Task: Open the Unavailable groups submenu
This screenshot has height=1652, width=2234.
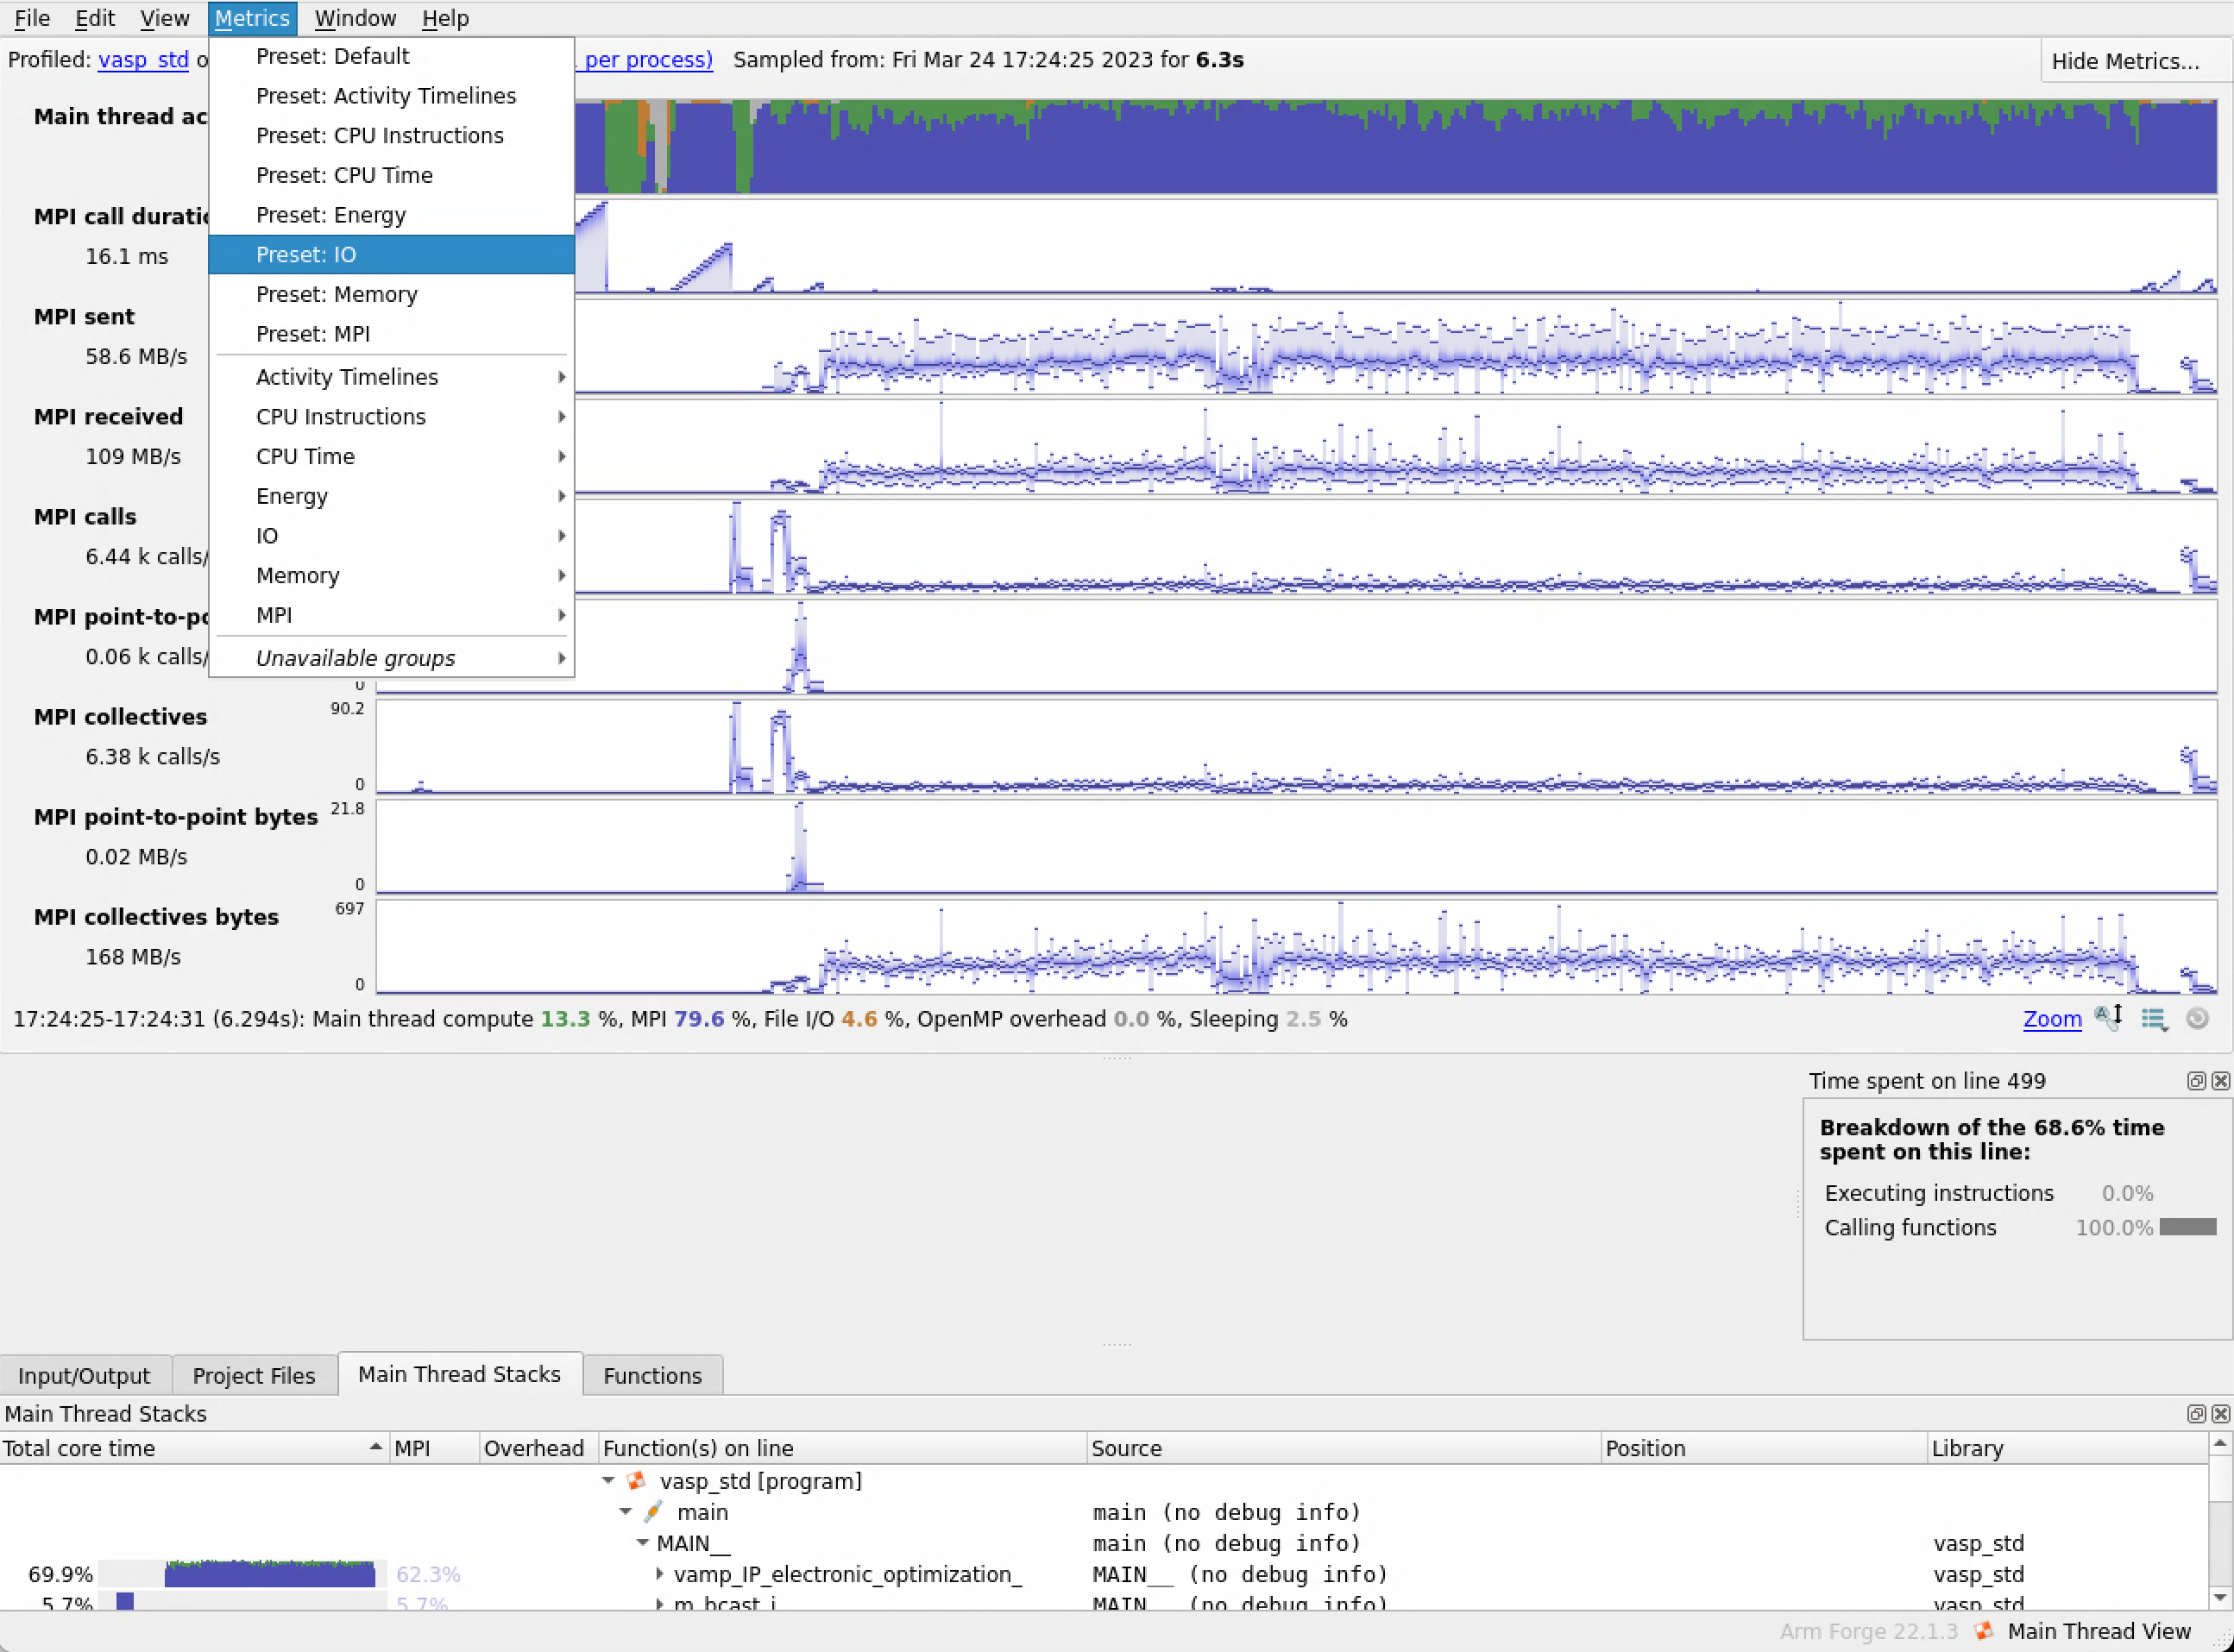Action: (355, 658)
